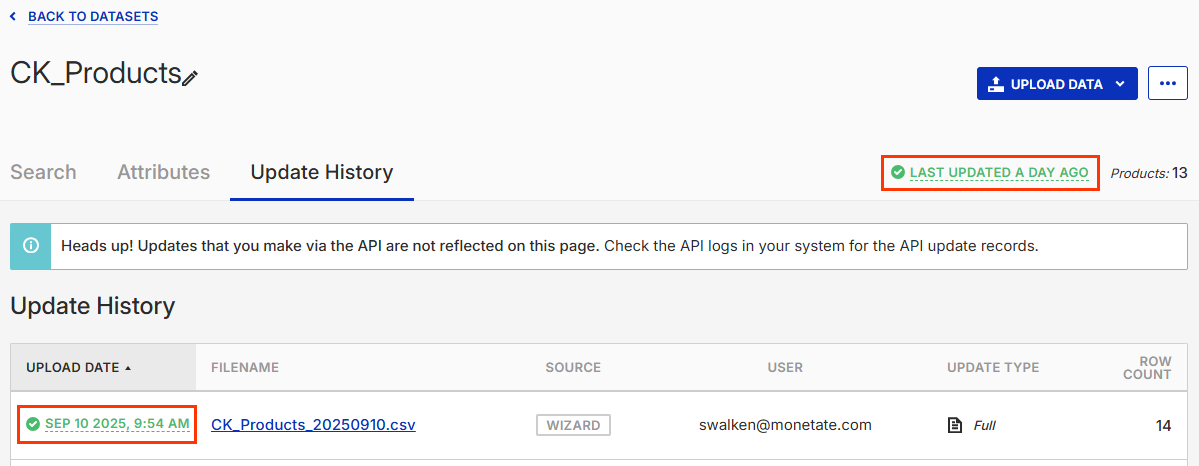Click the green checkmark beside Last Updated
1199x466 pixels.
coord(897,173)
